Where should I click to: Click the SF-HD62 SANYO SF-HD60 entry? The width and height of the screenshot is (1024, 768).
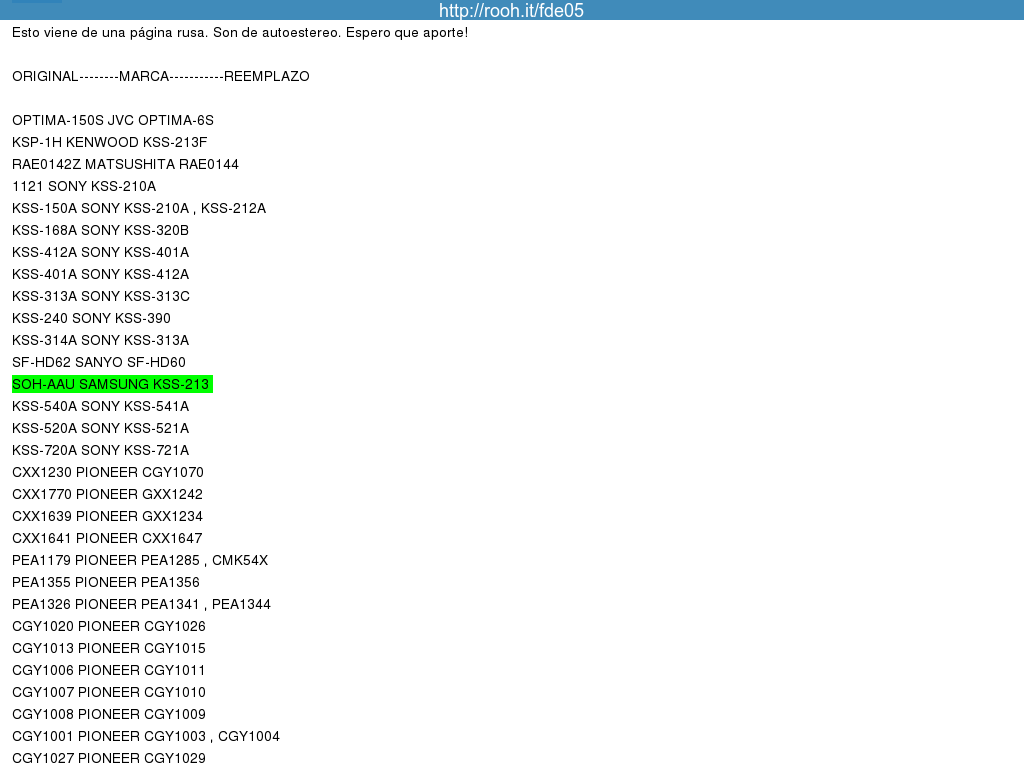click(x=98, y=362)
